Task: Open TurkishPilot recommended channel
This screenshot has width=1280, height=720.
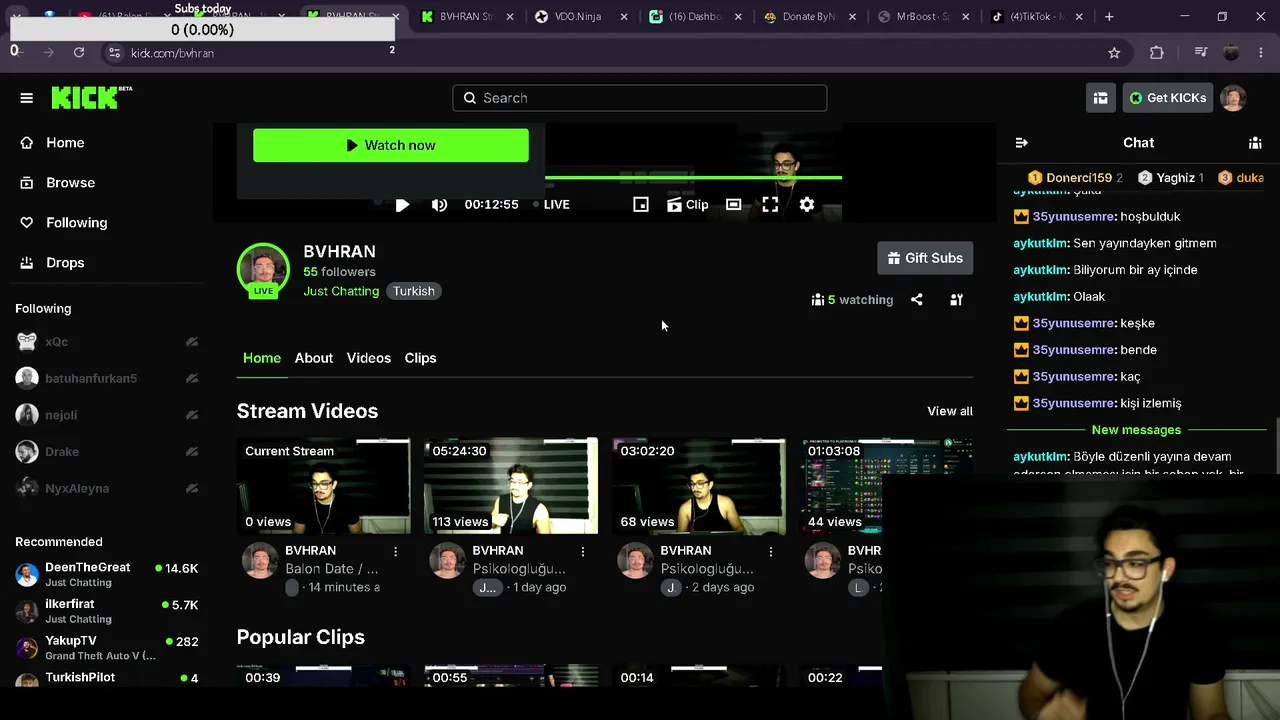Action: click(x=107, y=678)
